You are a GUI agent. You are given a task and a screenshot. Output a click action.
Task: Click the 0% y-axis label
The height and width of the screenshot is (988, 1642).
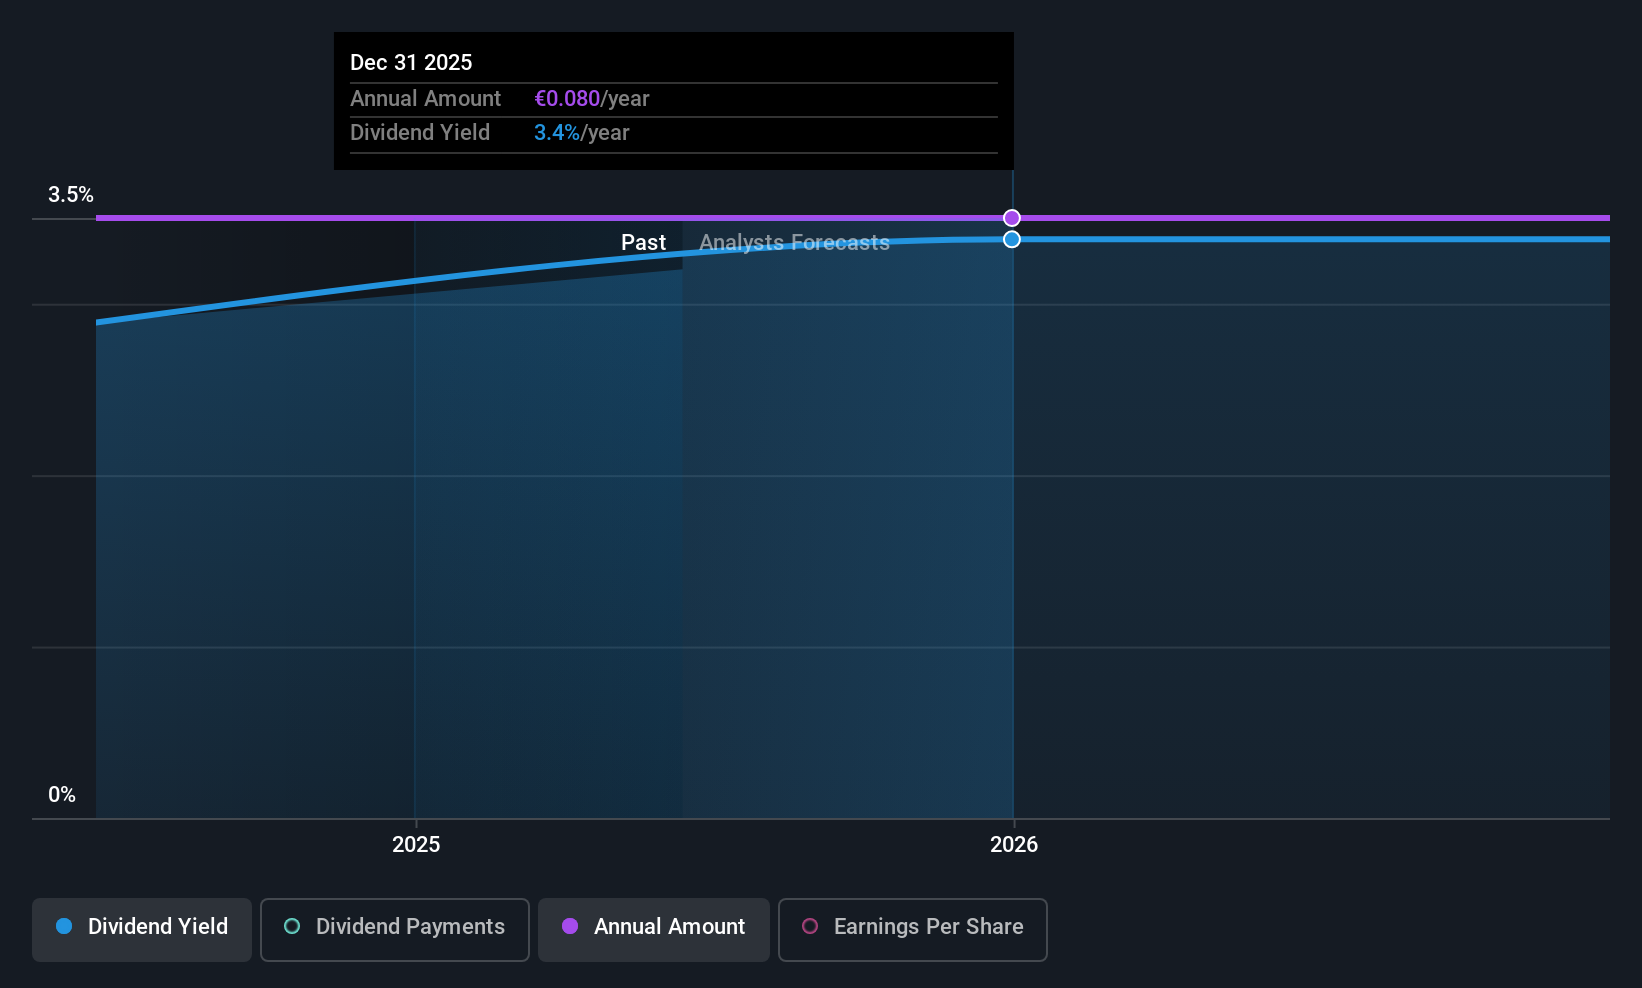[62, 794]
